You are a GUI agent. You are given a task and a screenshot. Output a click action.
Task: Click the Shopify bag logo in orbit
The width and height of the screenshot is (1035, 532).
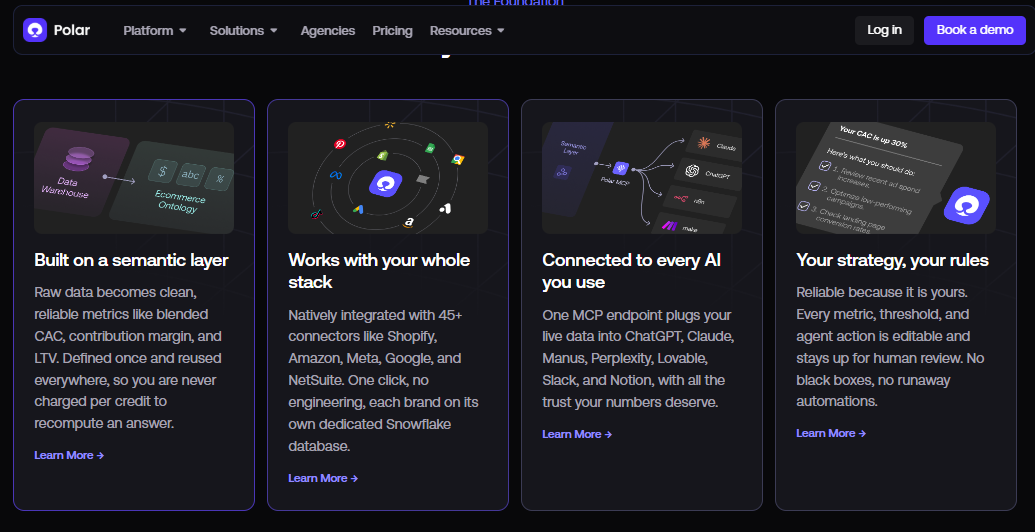381,155
